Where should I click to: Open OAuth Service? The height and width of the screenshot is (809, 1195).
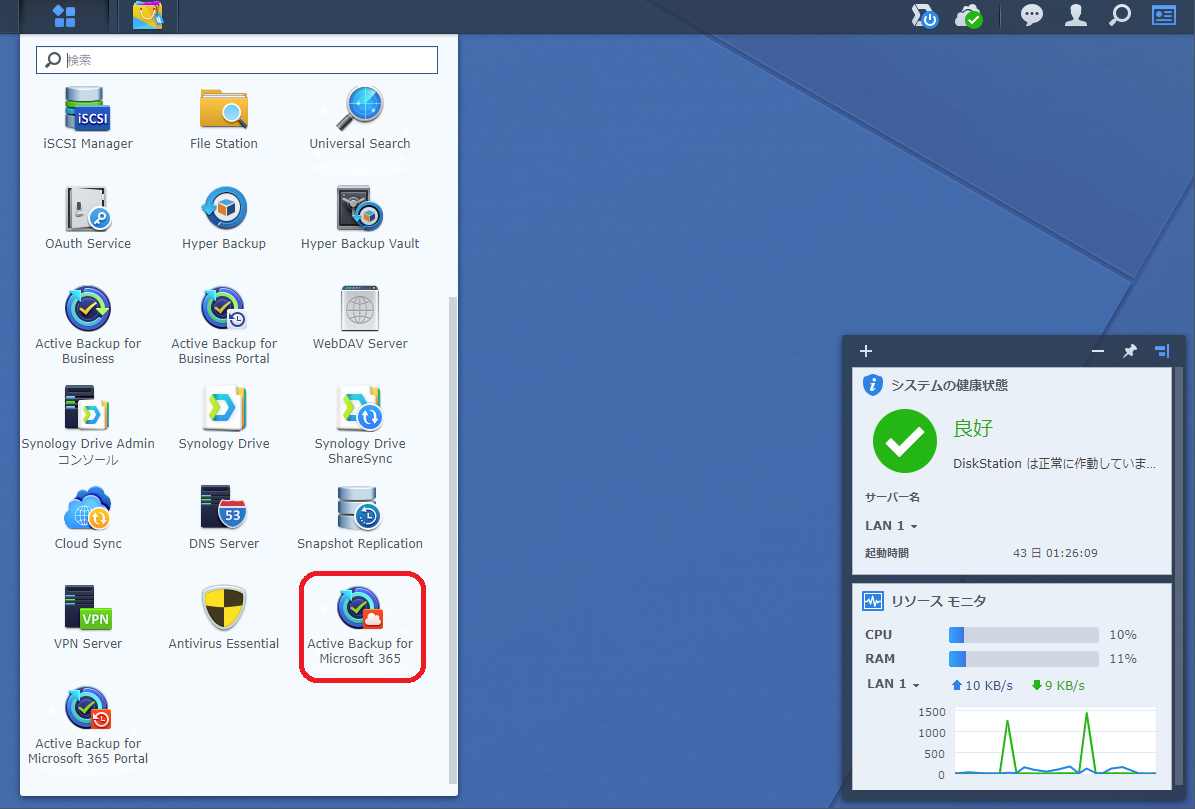(88, 219)
